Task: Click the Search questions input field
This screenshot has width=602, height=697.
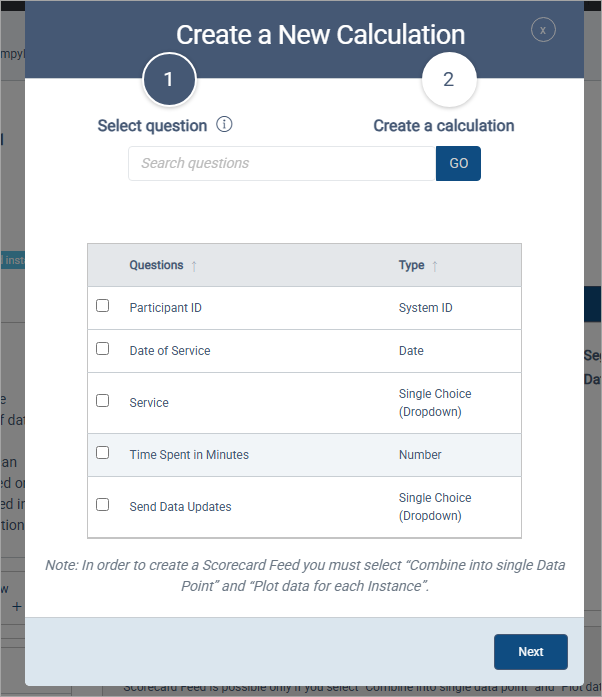Action: (282, 163)
